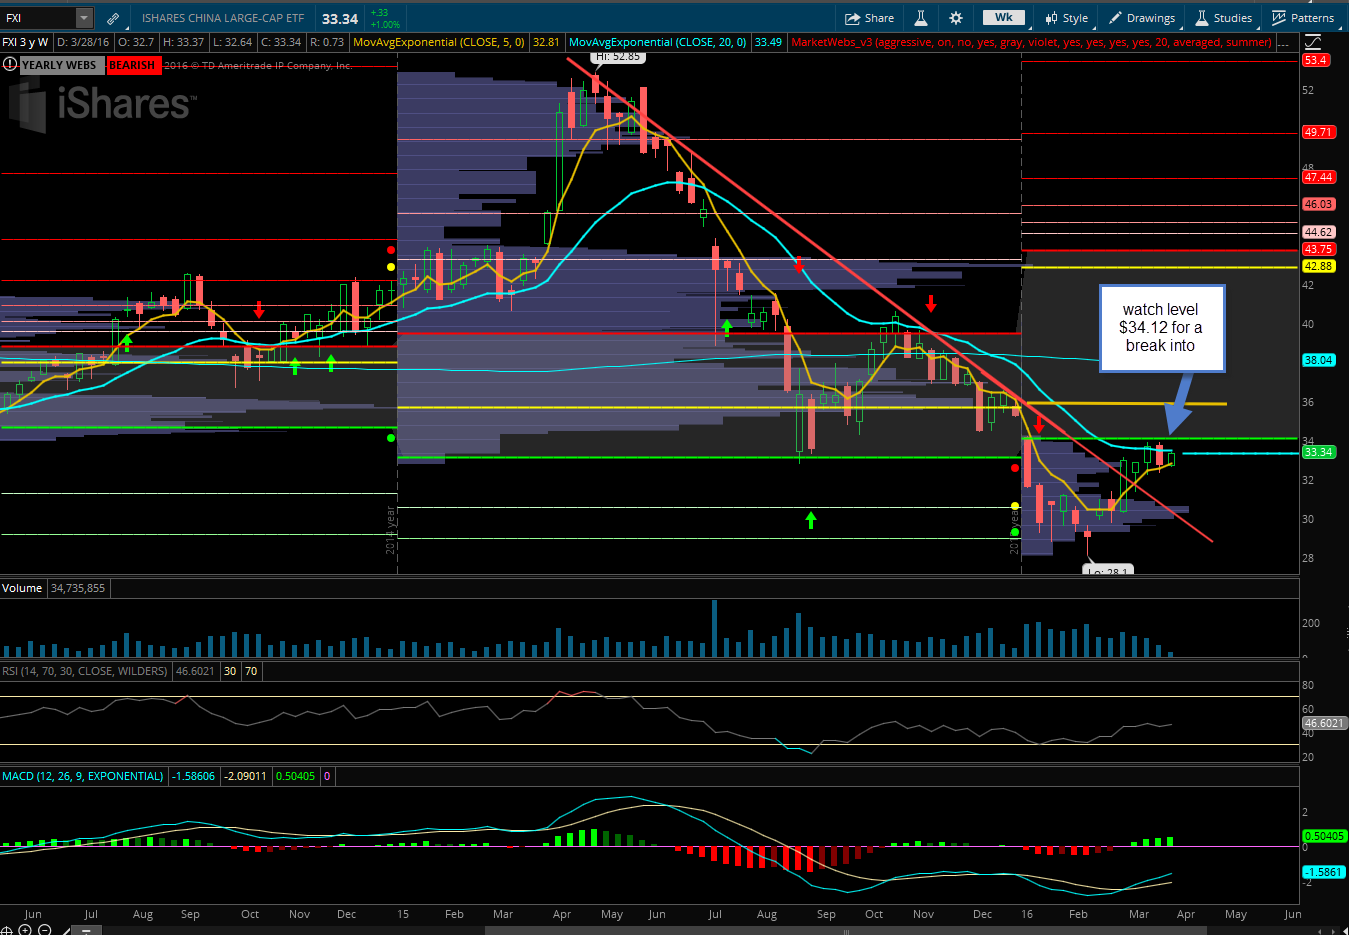Click the zoom out magnifier icon
1349x935 pixels.
click(45, 930)
